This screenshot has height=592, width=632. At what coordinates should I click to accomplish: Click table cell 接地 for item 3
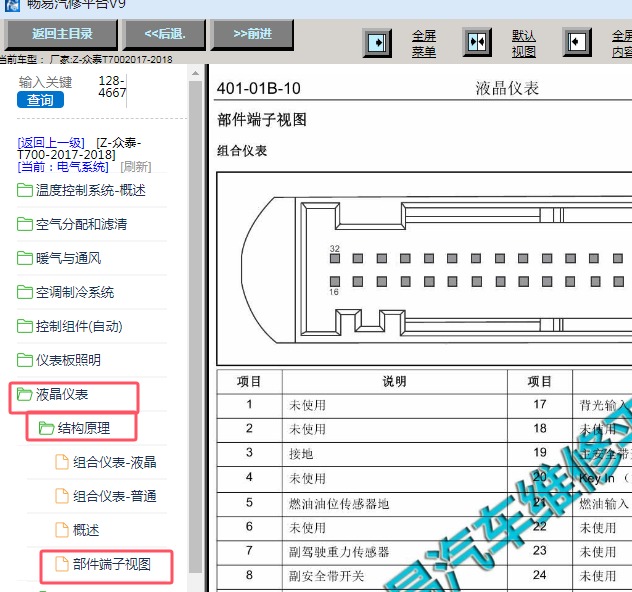click(x=395, y=454)
